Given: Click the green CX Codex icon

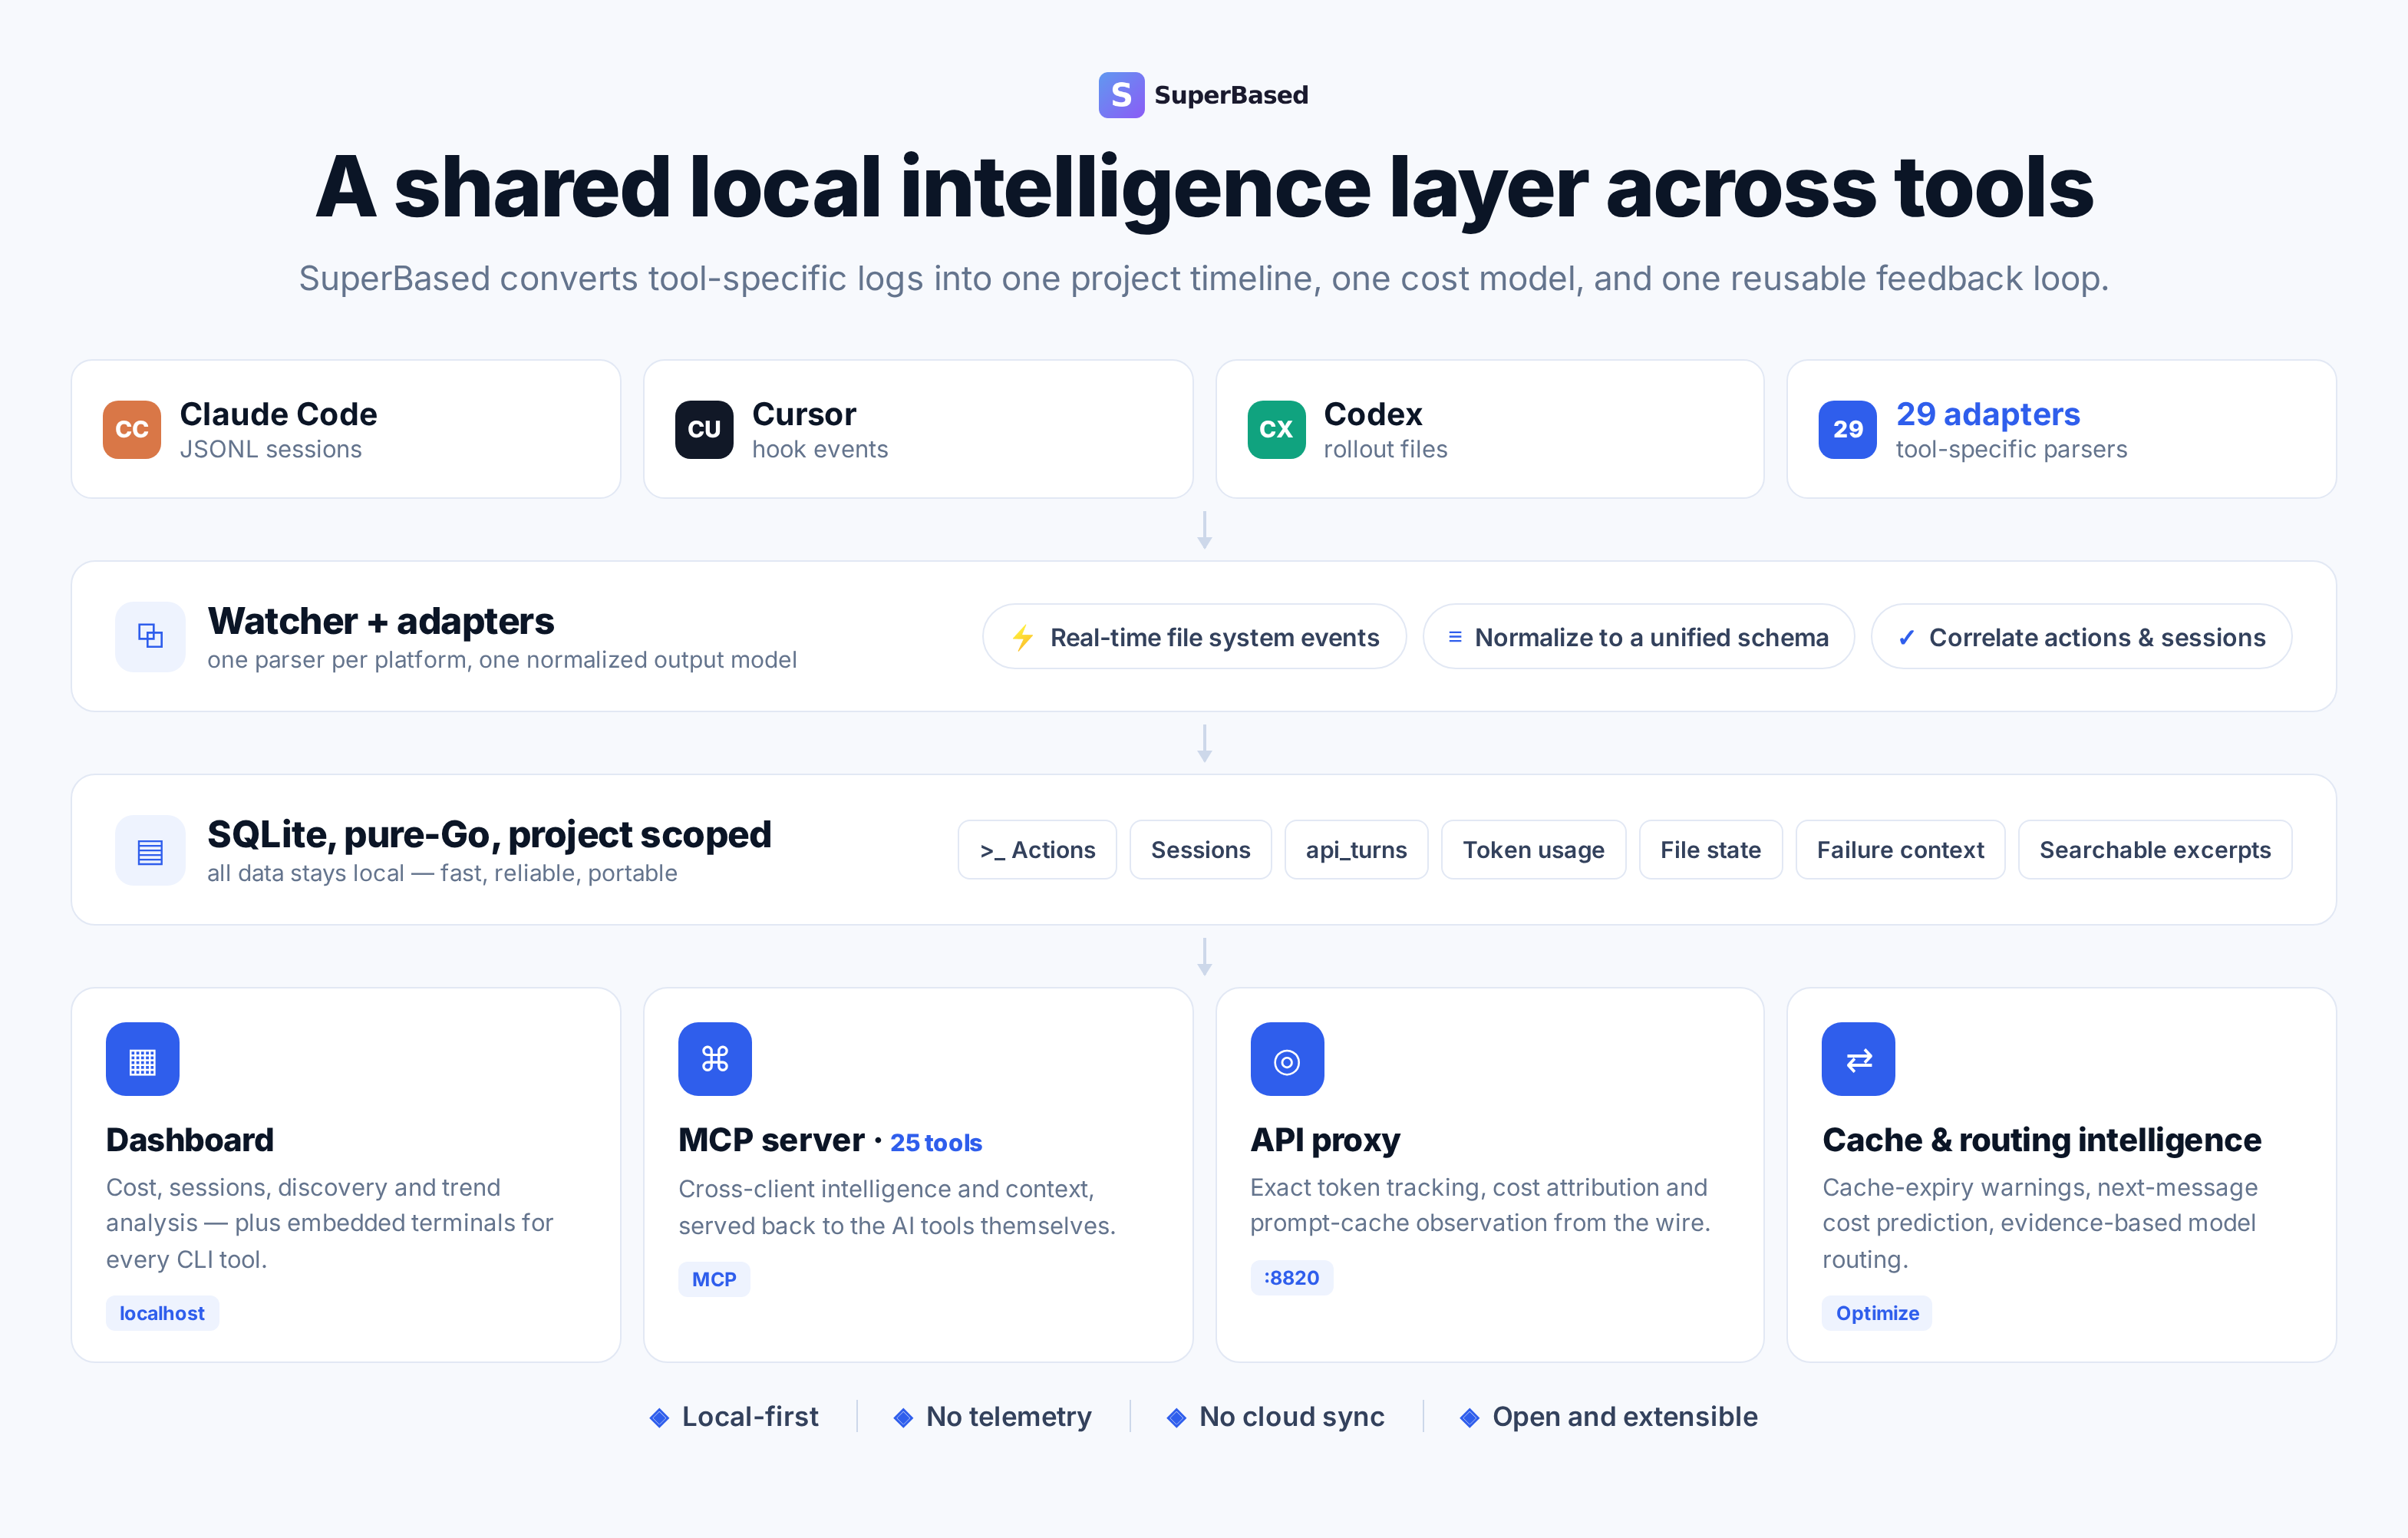Looking at the screenshot, I should [1276, 429].
